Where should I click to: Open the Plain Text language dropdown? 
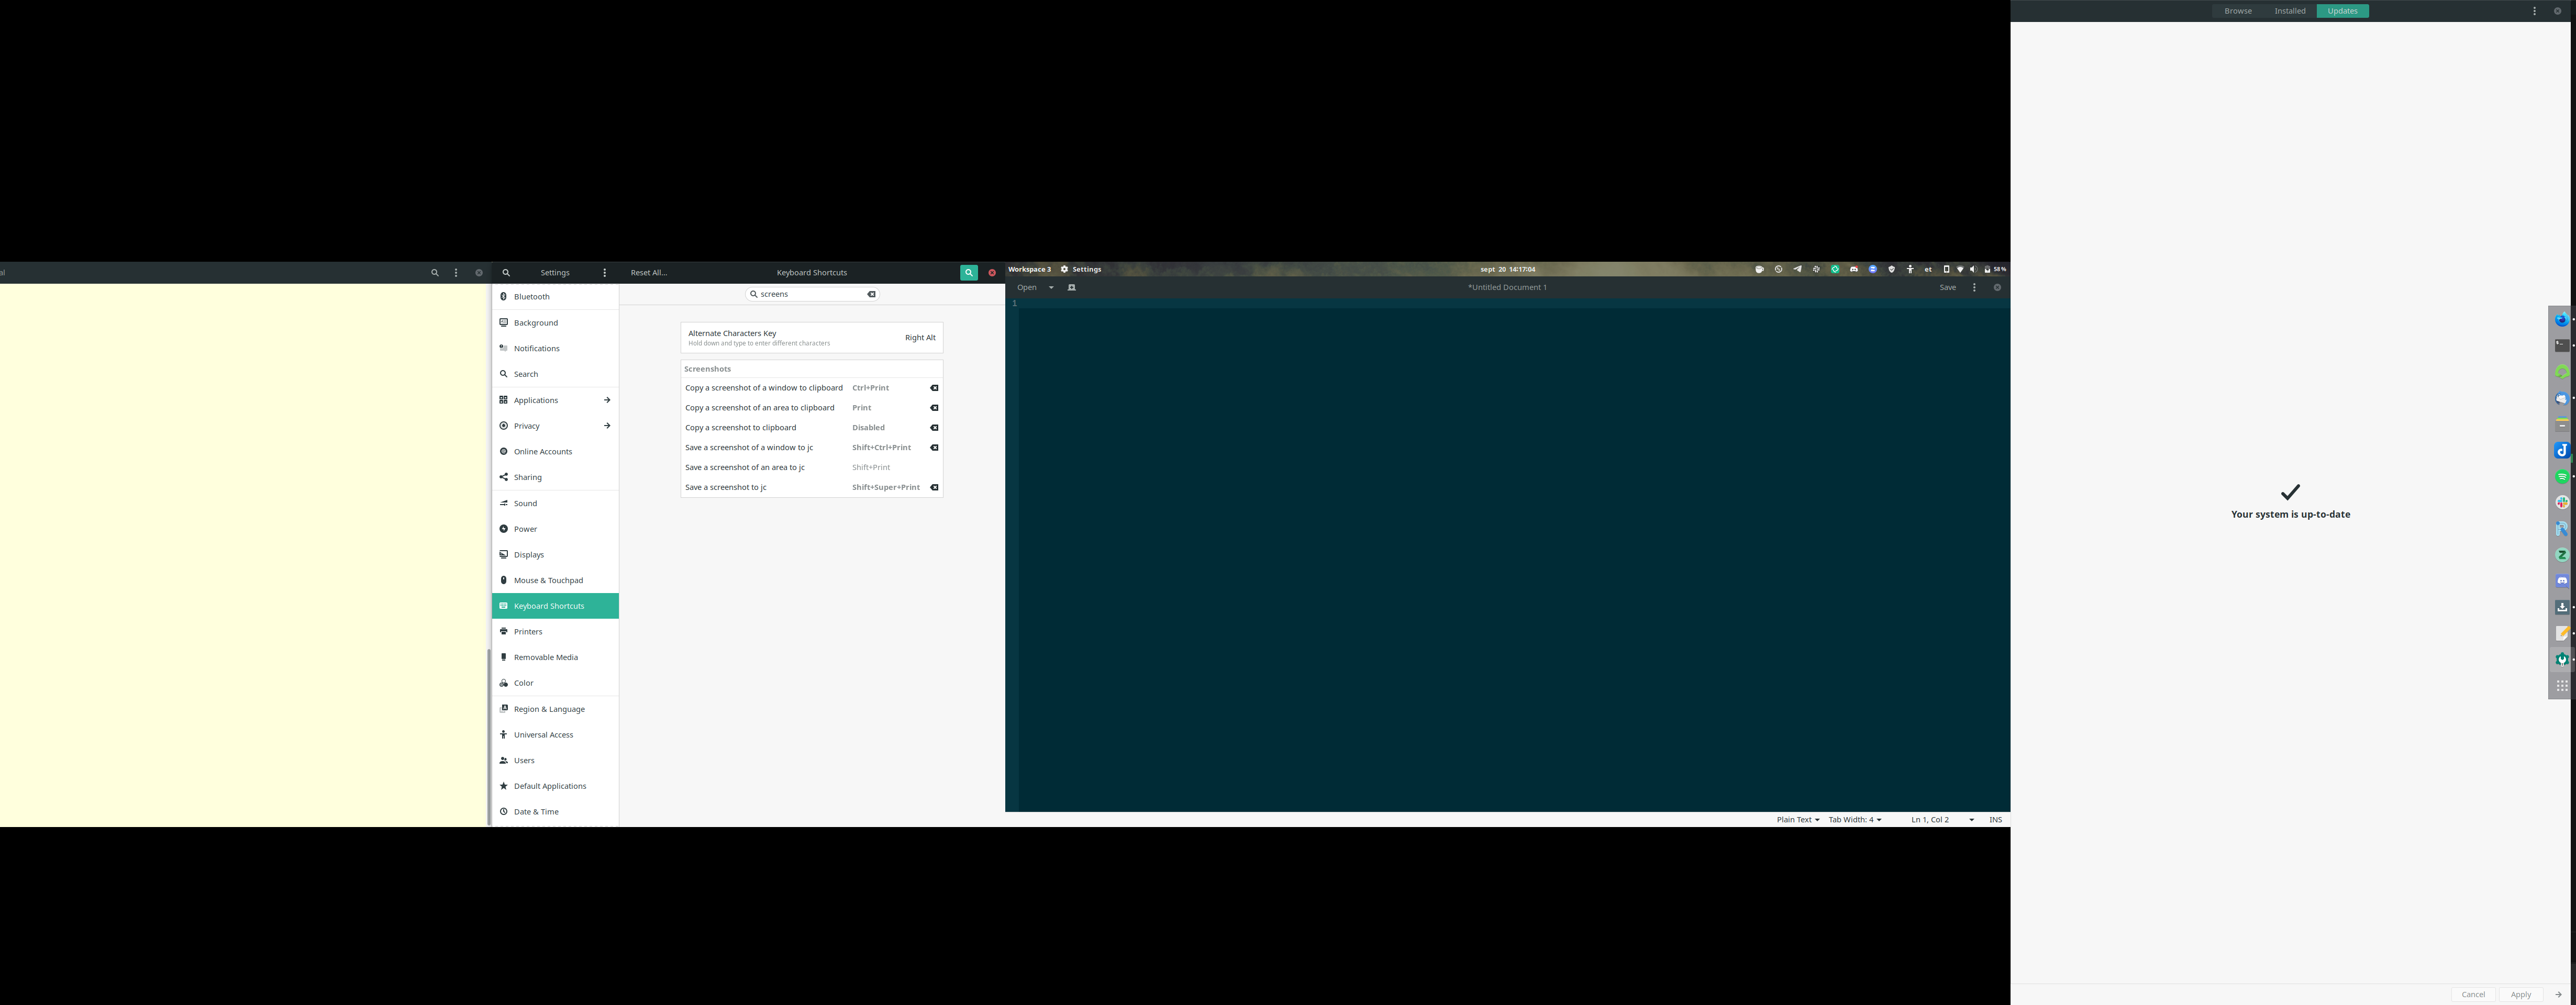tap(1796, 819)
